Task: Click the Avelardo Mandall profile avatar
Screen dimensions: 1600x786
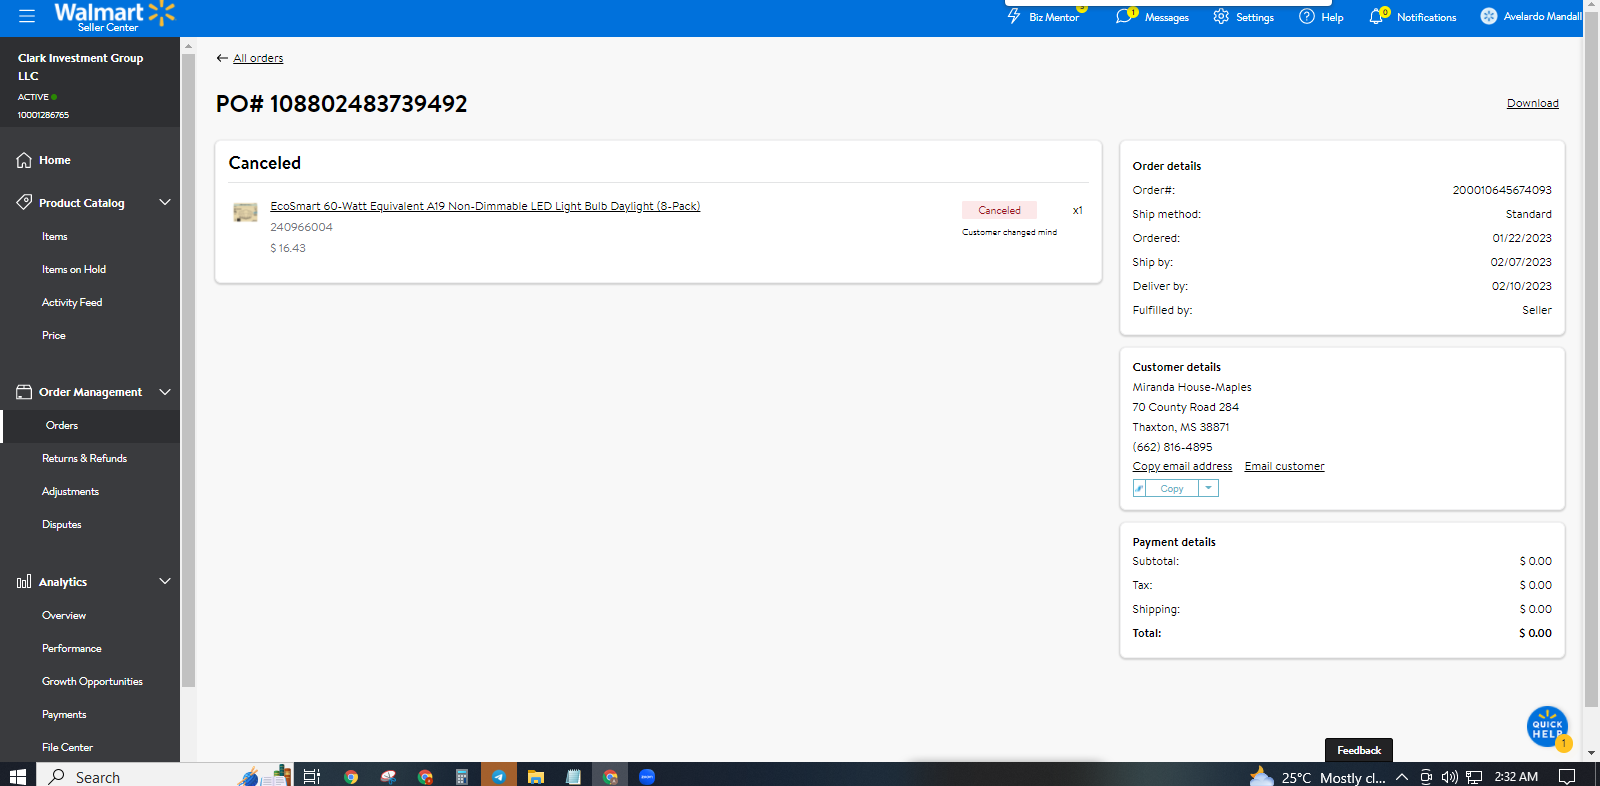Action: click(1489, 16)
